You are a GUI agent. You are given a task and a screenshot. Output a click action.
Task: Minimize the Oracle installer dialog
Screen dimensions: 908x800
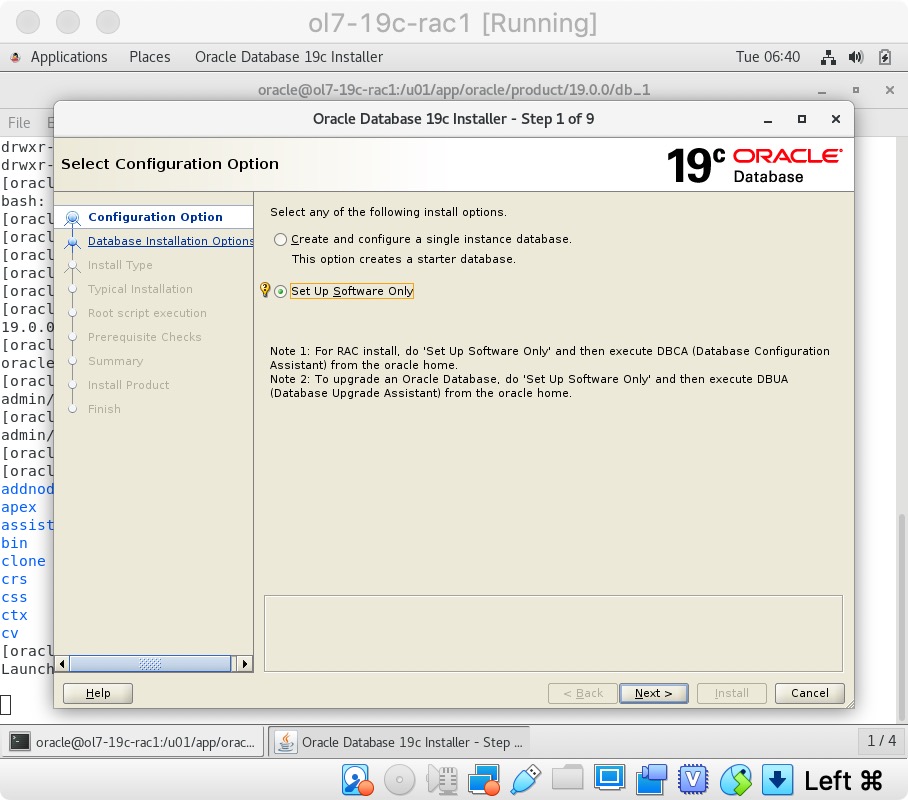click(768, 120)
